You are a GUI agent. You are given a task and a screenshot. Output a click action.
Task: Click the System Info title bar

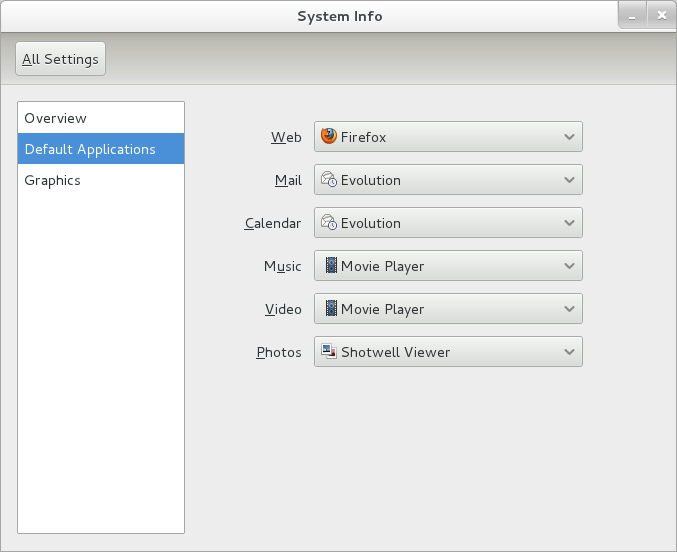(x=339, y=16)
